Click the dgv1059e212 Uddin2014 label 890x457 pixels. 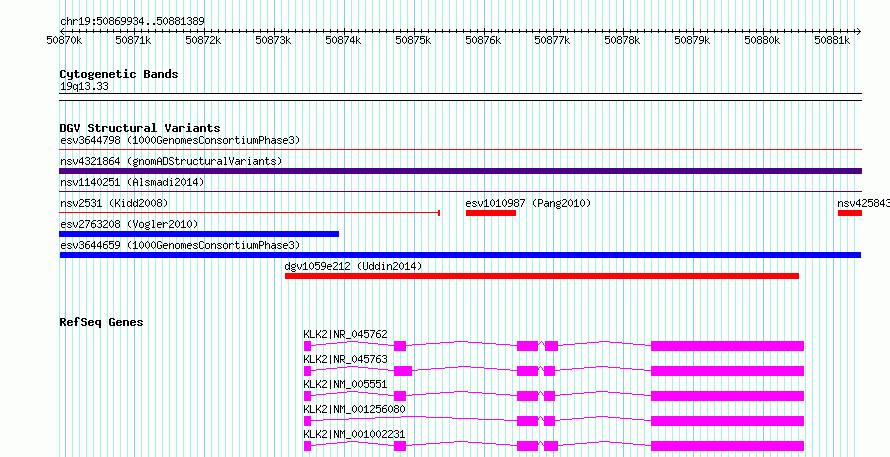(x=353, y=266)
